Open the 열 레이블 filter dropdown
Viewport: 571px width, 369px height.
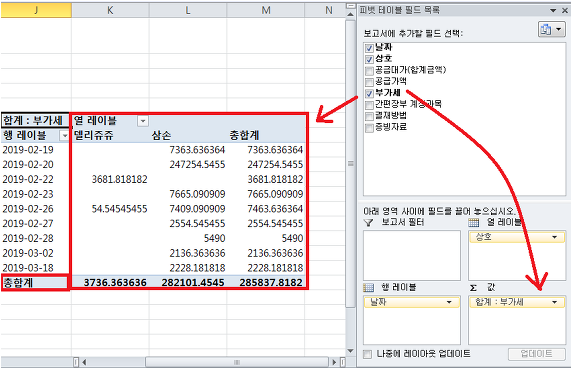(143, 121)
